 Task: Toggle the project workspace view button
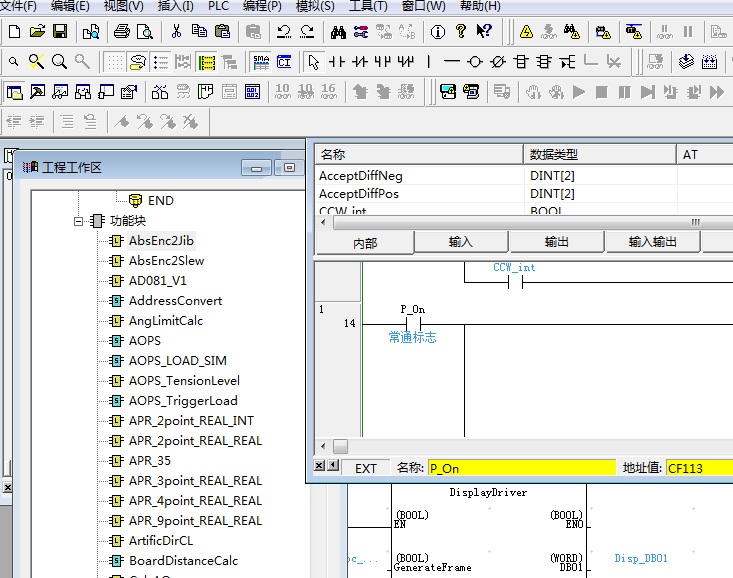[15, 92]
